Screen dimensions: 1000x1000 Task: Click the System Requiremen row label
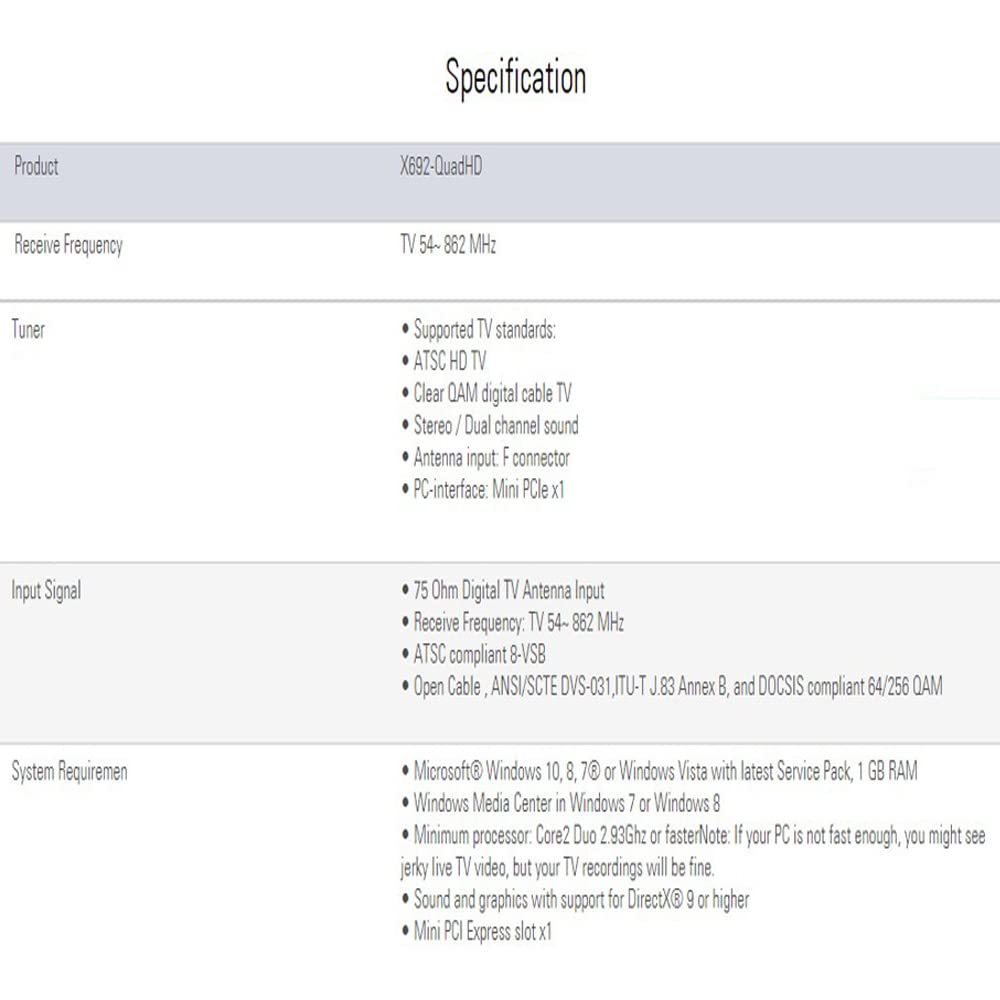69,772
